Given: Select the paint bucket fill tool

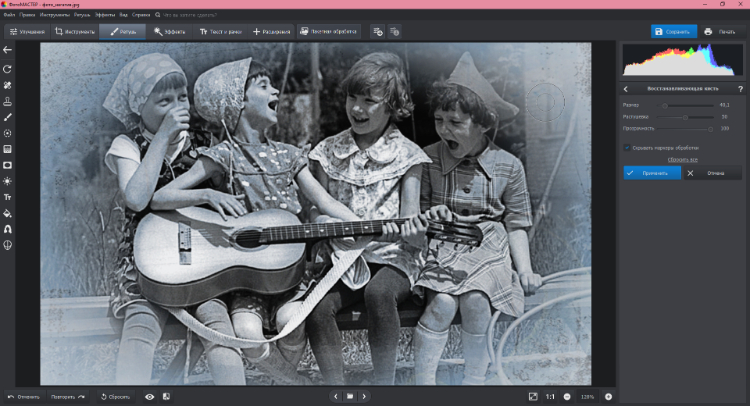Looking at the screenshot, I should pyautogui.click(x=8, y=213).
